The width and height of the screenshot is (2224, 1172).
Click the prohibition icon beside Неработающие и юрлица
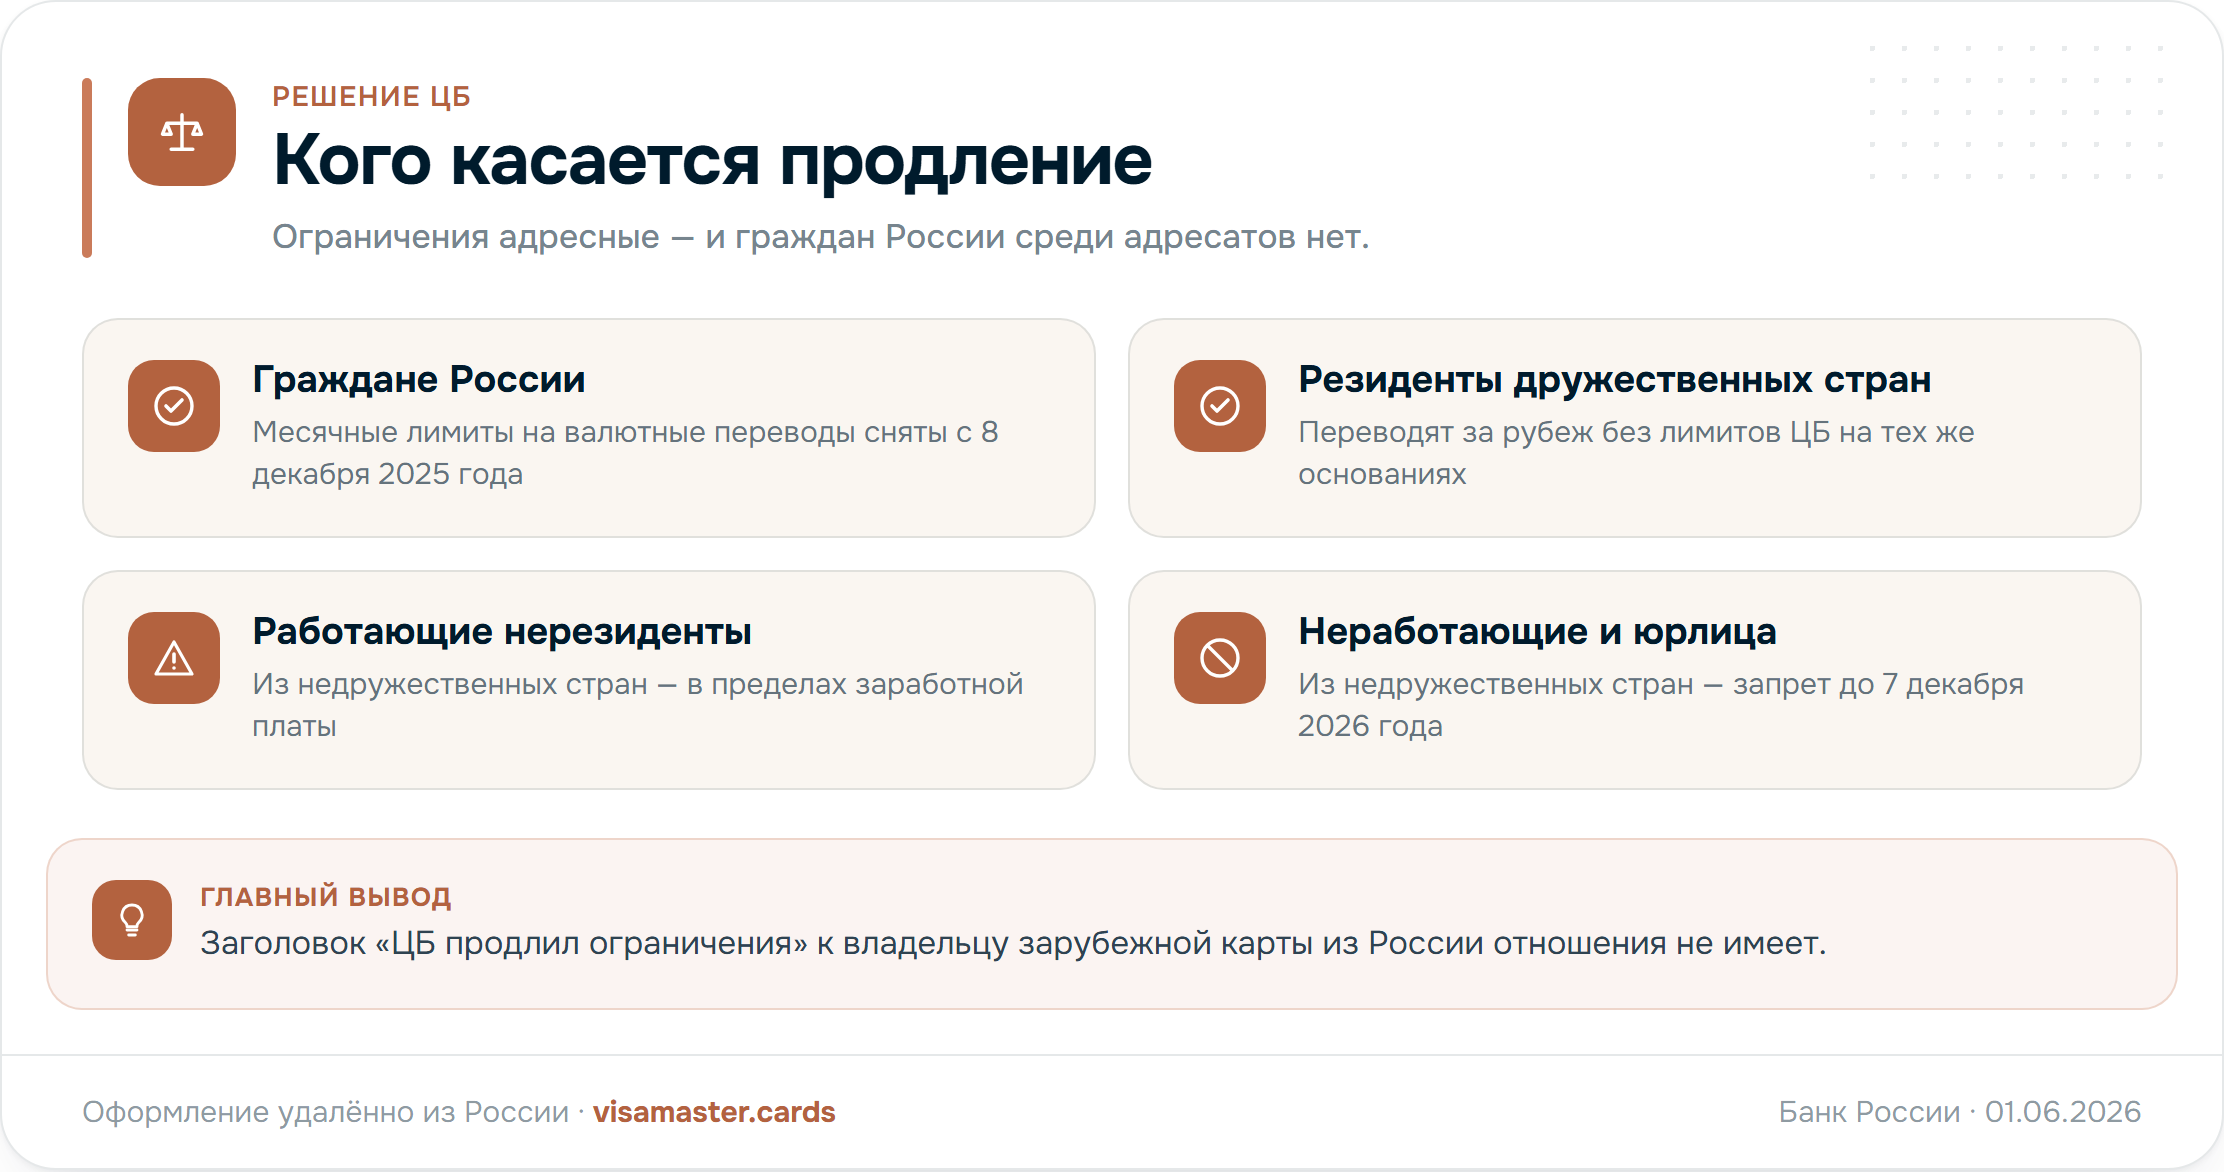tap(1220, 658)
